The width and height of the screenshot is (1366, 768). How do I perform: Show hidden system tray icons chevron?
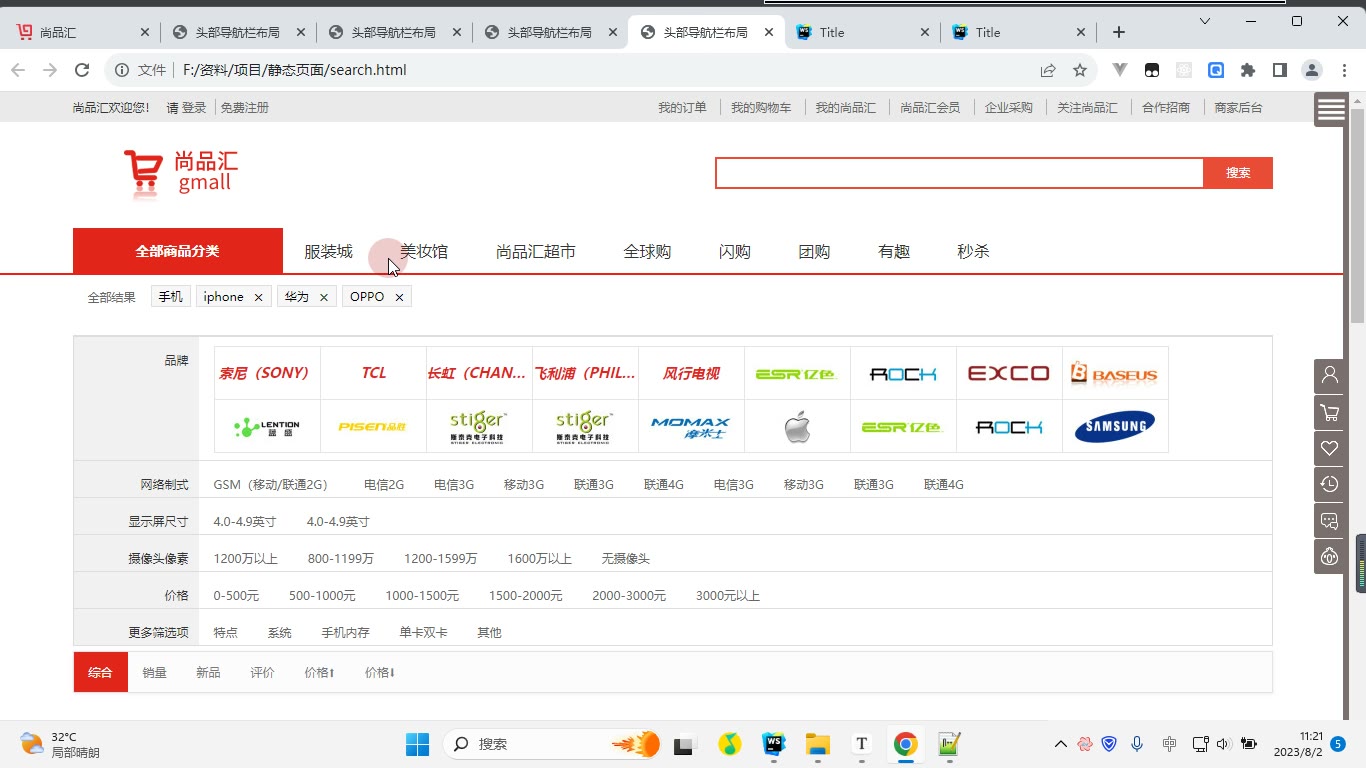tap(1060, 744)
